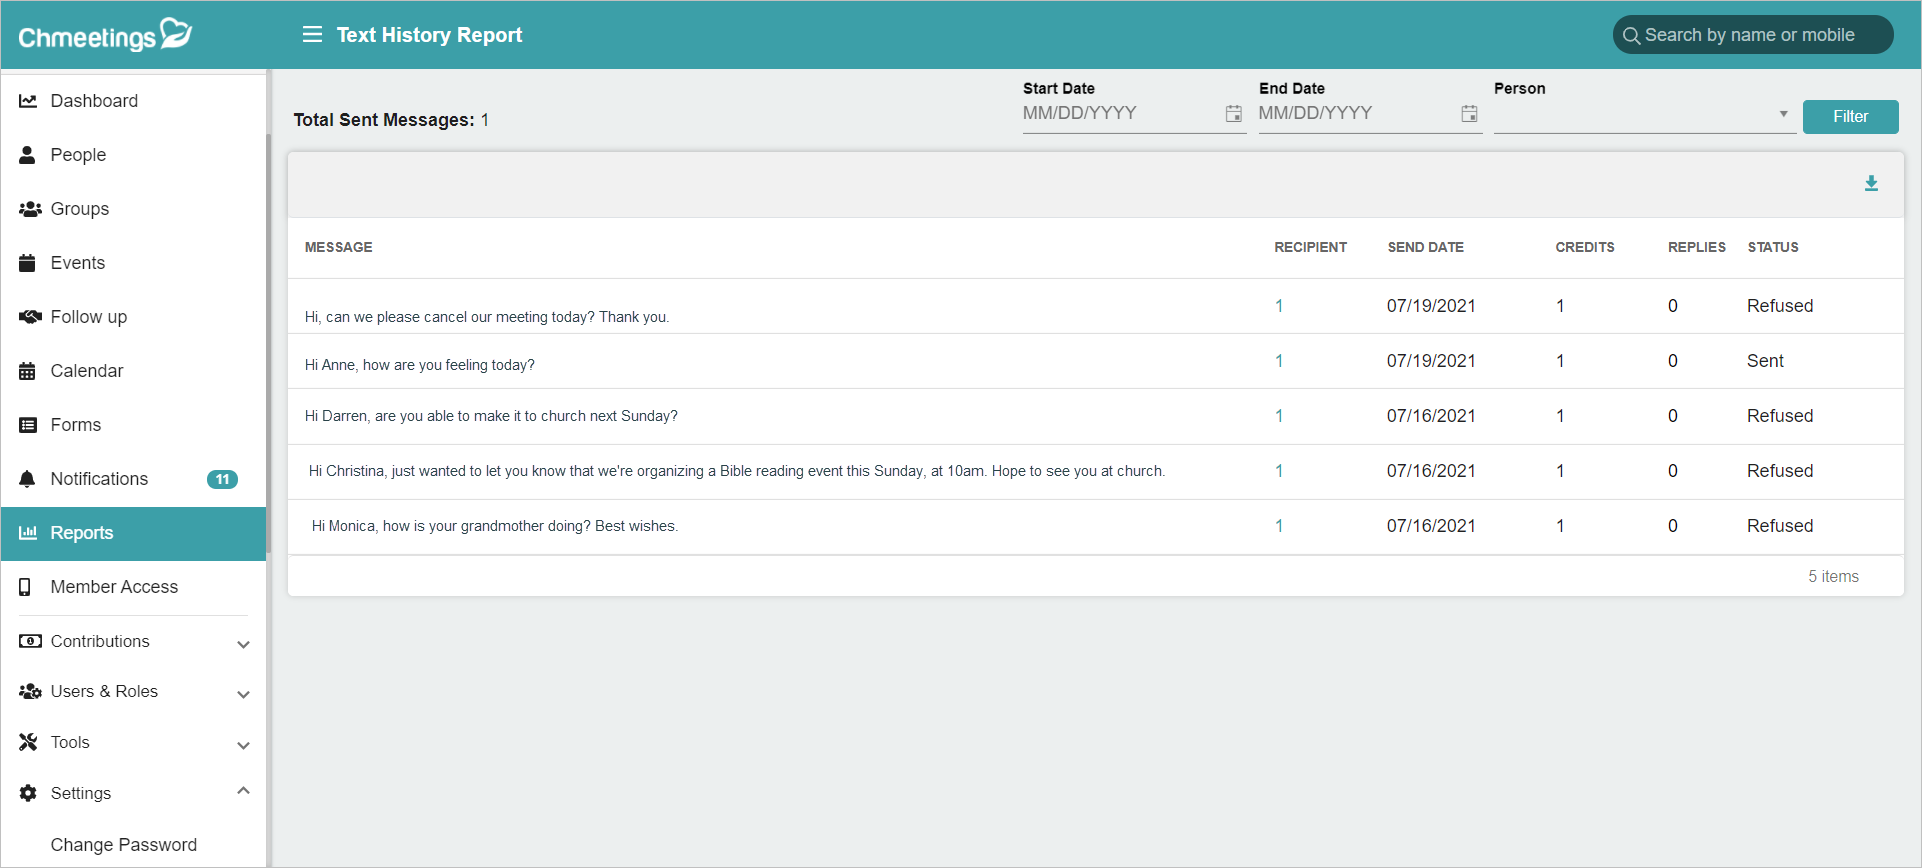1922x868 pixels.
Task: Click the STATUS column header
Action: click(1773, 247)
